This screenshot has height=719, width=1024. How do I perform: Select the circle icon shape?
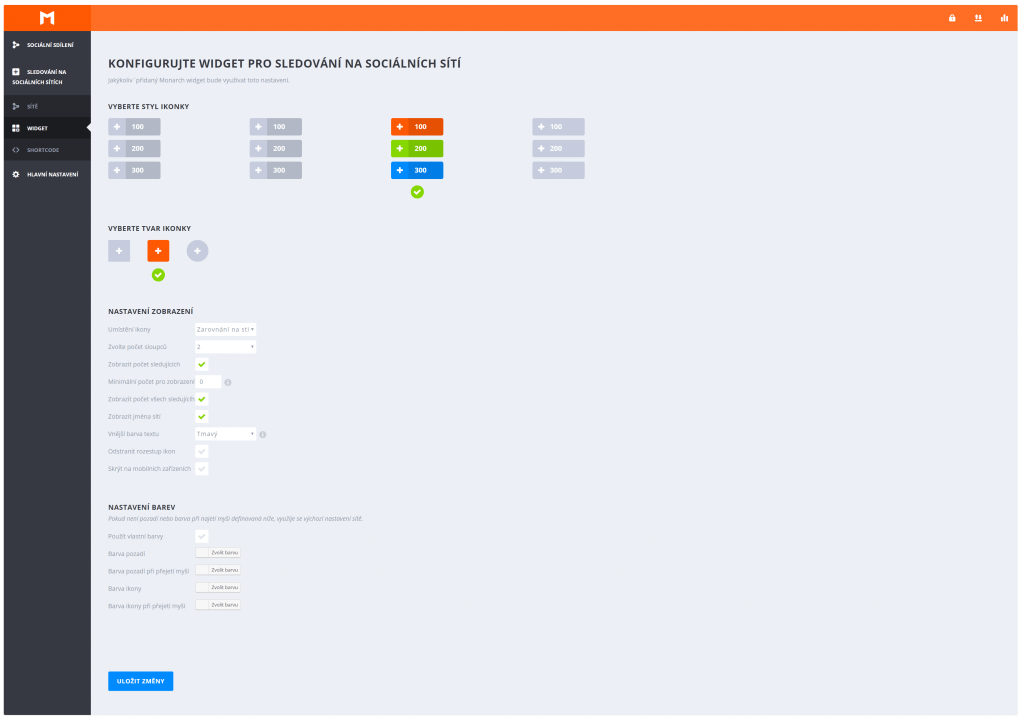[x=197, y=251]
